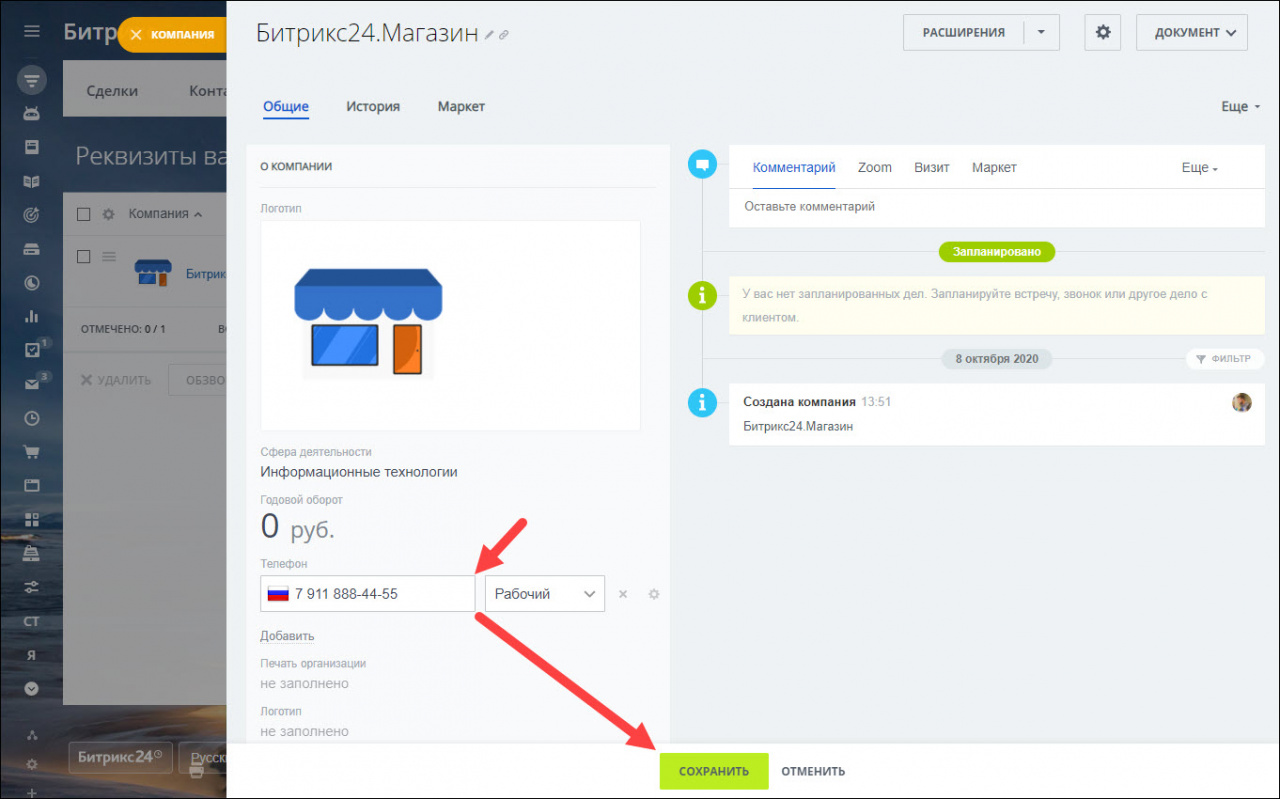
Task: Click the Отменить button
Action: 813,771
